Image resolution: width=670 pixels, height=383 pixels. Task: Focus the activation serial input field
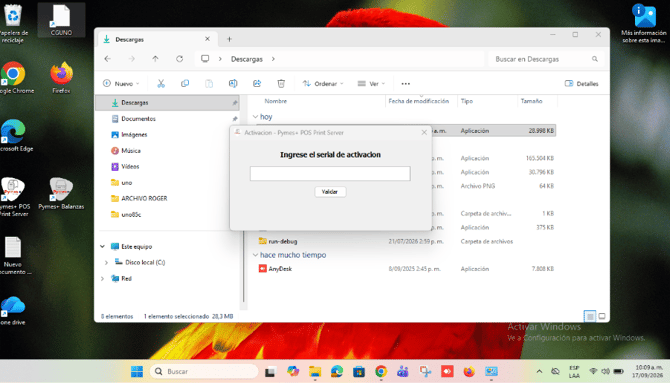pos(330,174)
